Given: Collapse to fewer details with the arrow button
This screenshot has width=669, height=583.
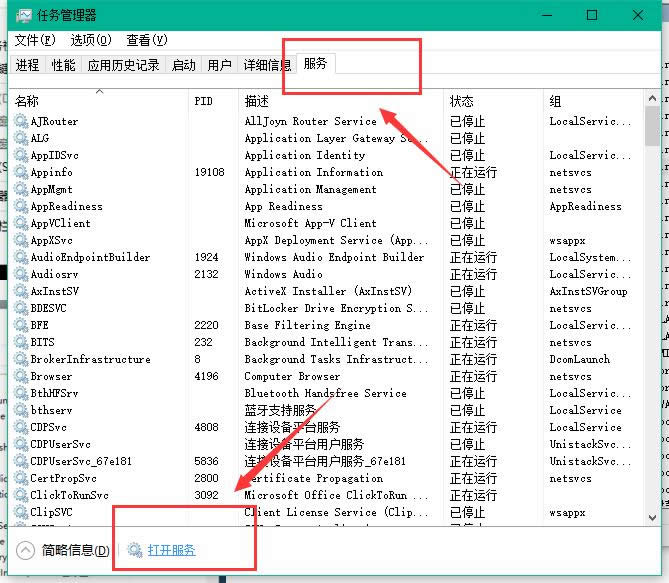Looking at the screenshot, I should [x=26, y=550].
